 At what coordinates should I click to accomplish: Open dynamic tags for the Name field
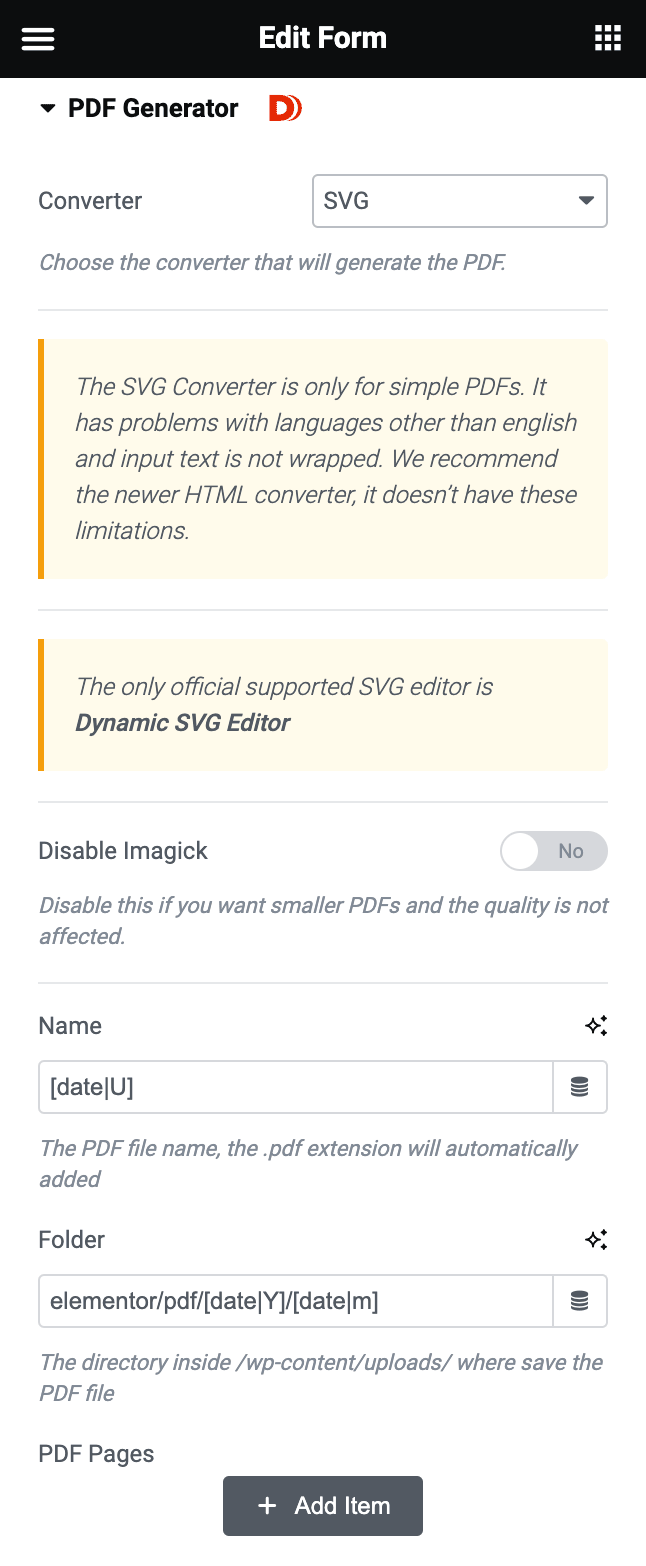(580, 1086)
